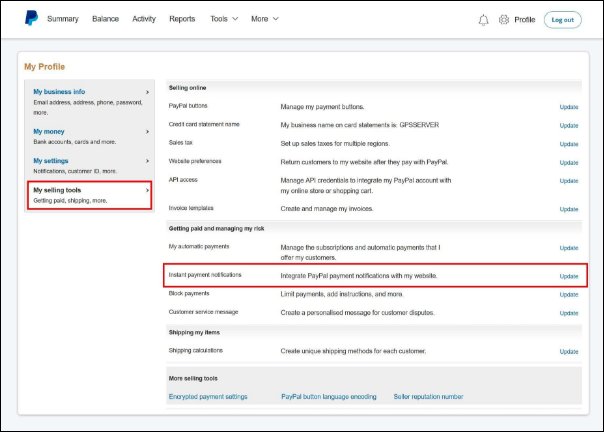Expand My money arrow
Image resolution: width=604 pixels, height=432 pixels.
click(x=147, y=132)
